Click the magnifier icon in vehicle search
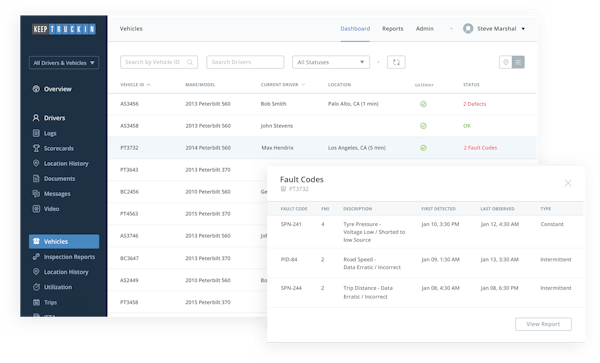 [190, 62]
